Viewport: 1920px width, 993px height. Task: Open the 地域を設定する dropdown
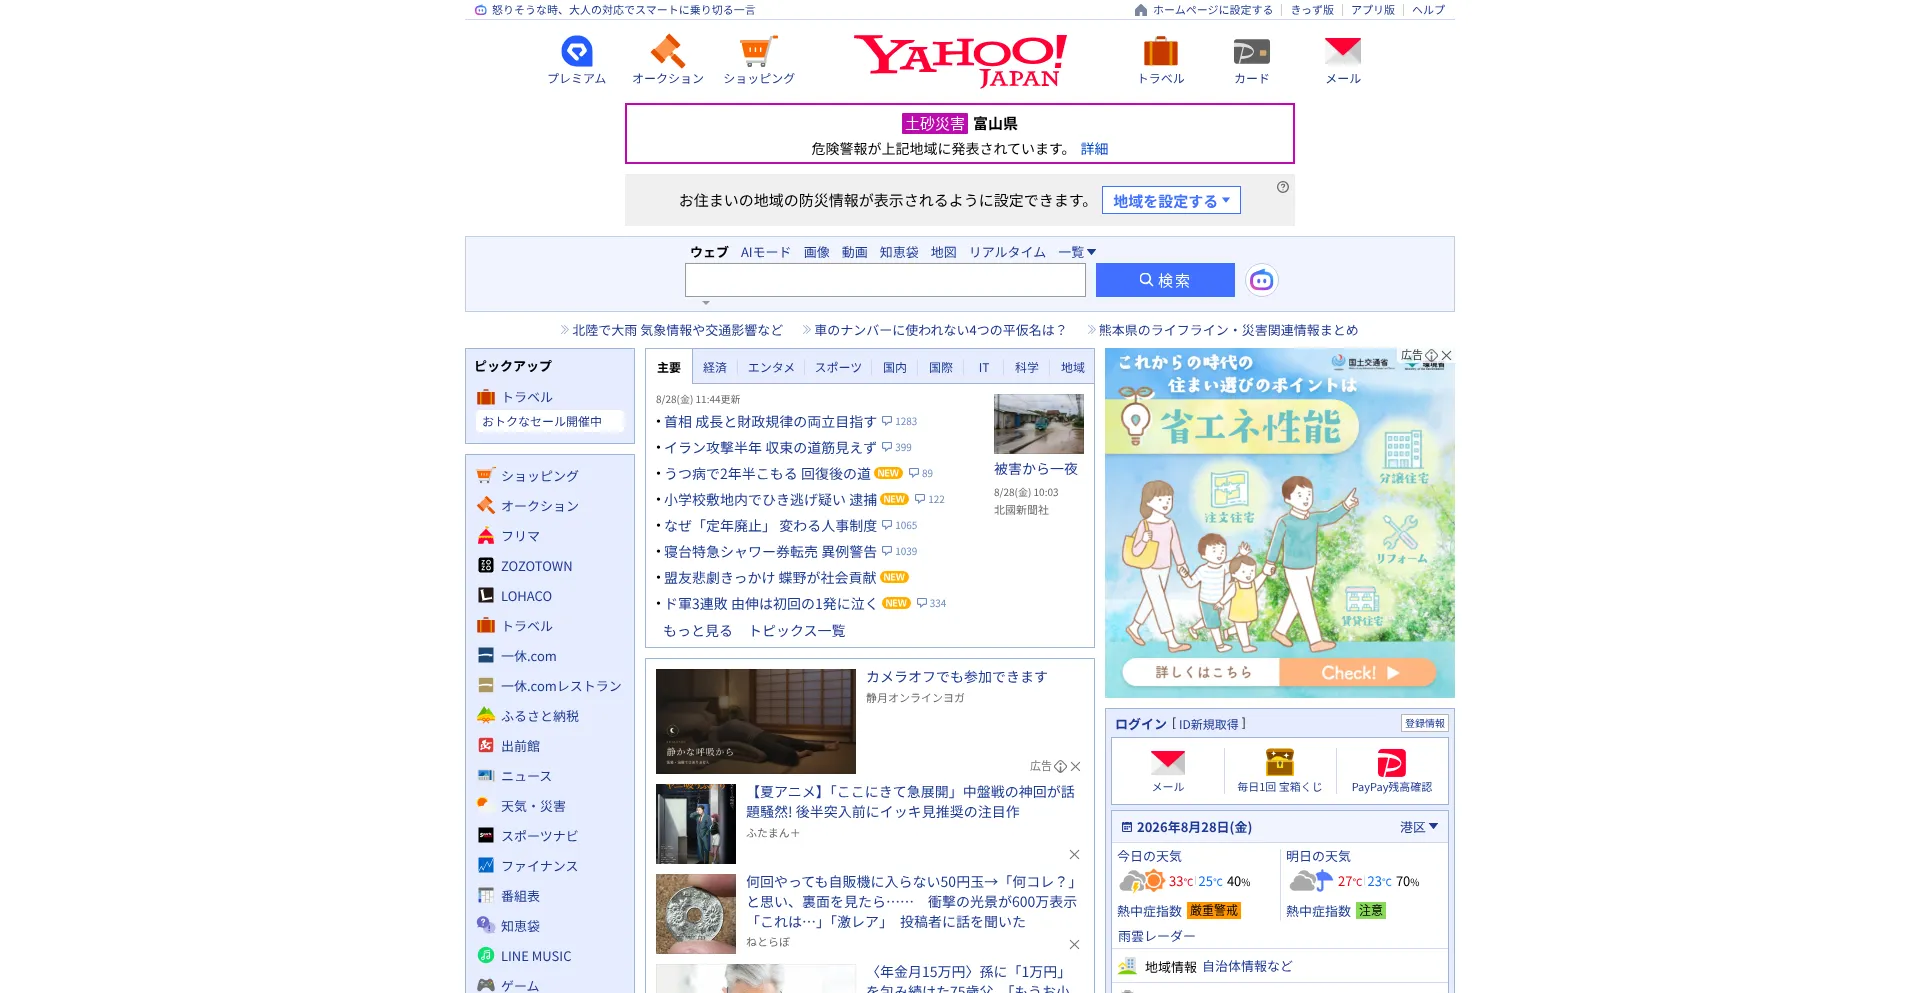point(1171,200)
